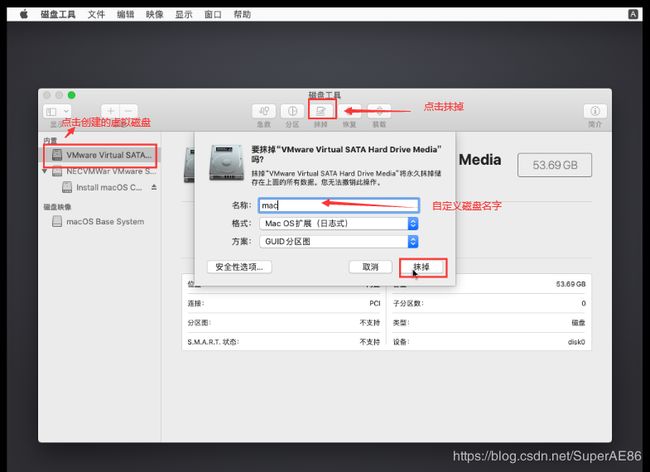650x472 pixels.
Task: Click the S.M.A.R.T. 状态 label
Action: click(x=213, y=342)
